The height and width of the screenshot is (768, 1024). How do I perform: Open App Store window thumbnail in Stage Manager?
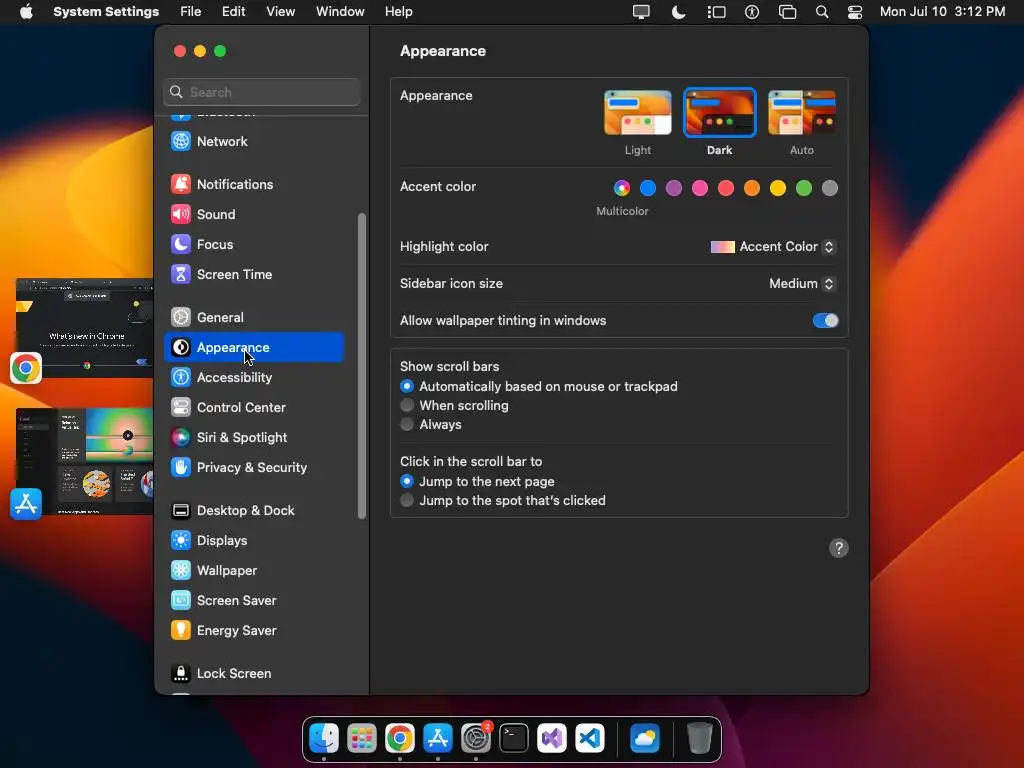pos(84,462)
